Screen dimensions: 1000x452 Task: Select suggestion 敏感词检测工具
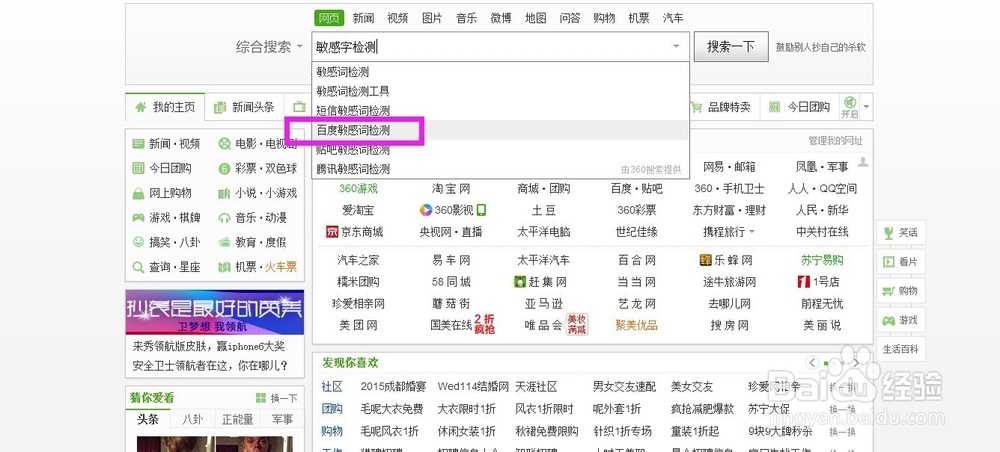(501, 91)
